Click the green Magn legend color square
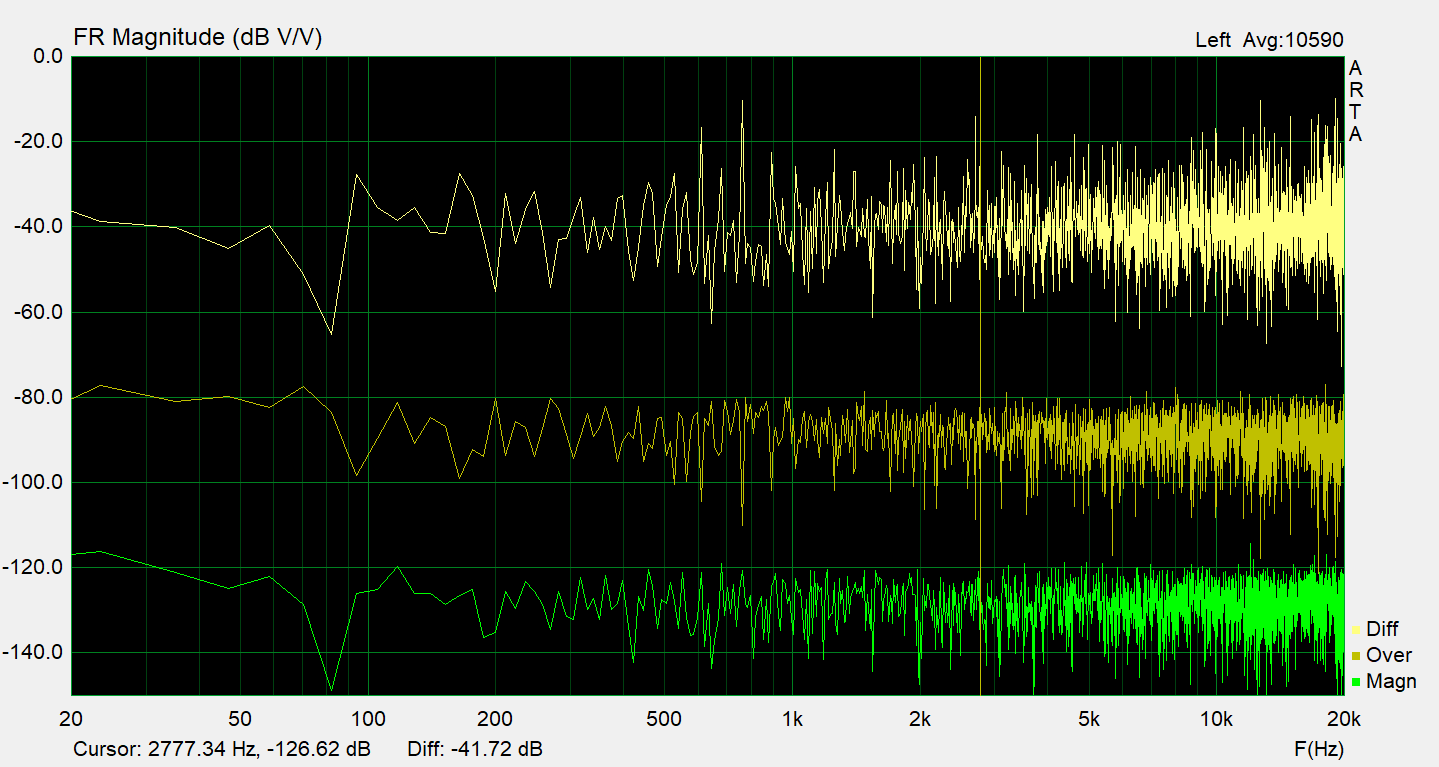Image resolution: width=1439 pixels, height=767 pixels. point(1356,682)
